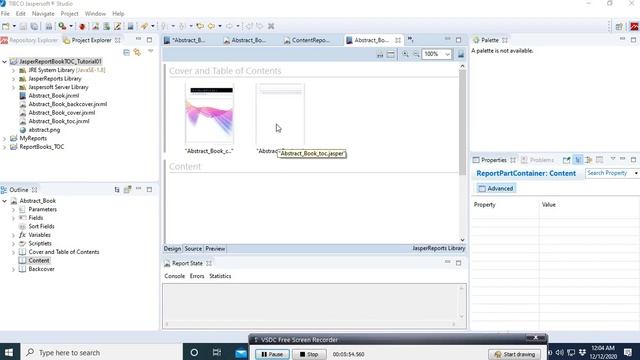Viewport: 640px width, 360px height.
Task: Expand ReportBooks_TOC project
Action: click(x=4, y=147)
